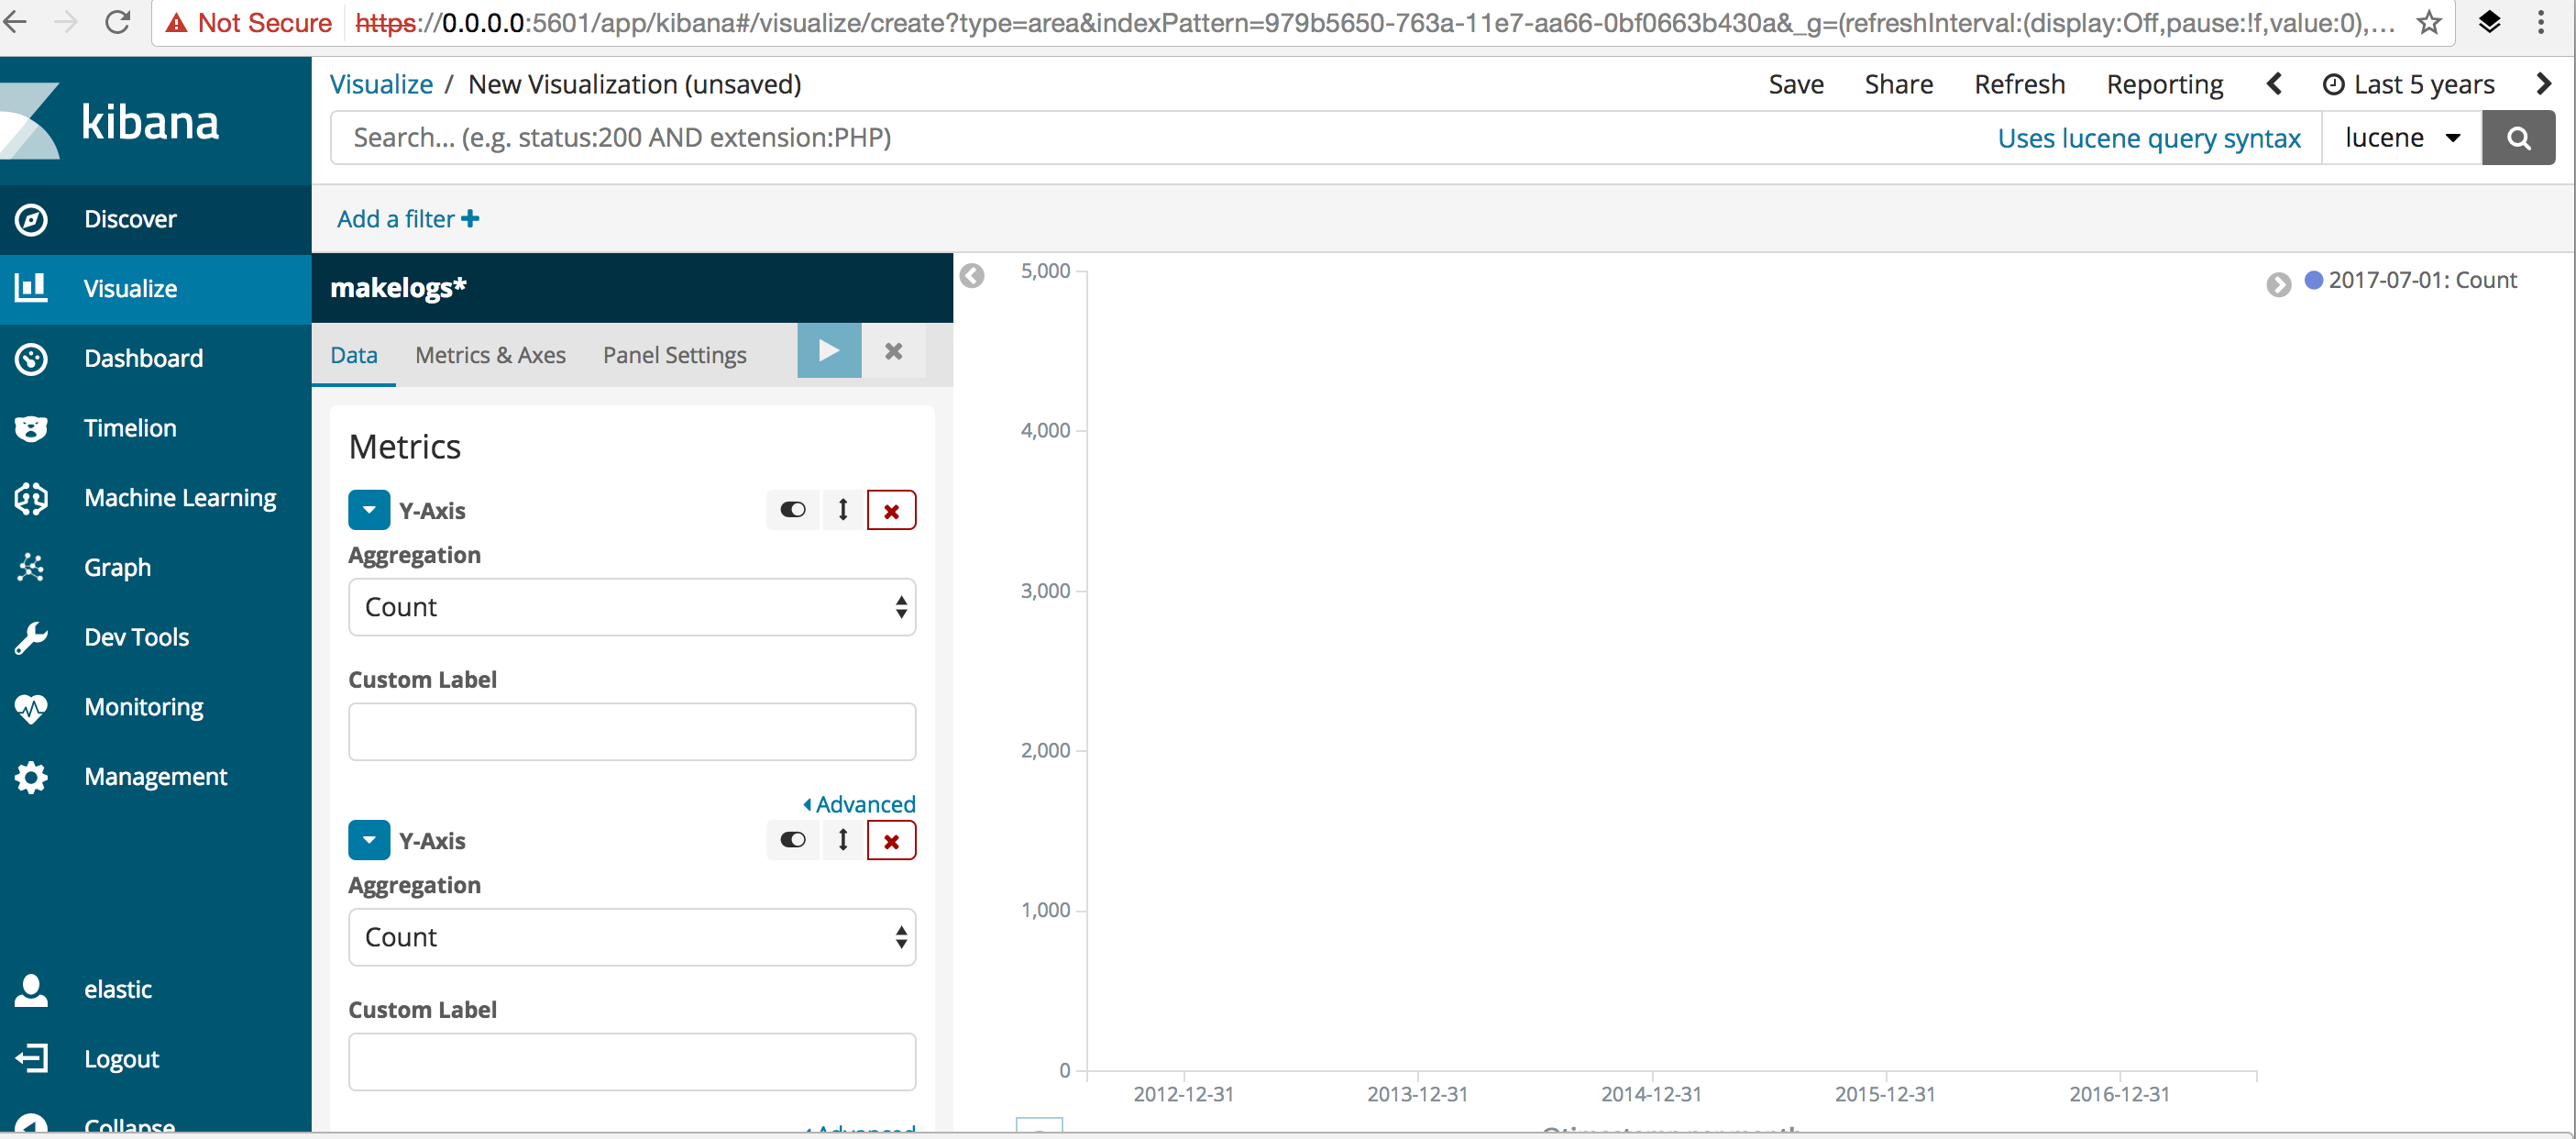
Task: Open Dev Tools wrench icon
Action: tap(31, 637)
